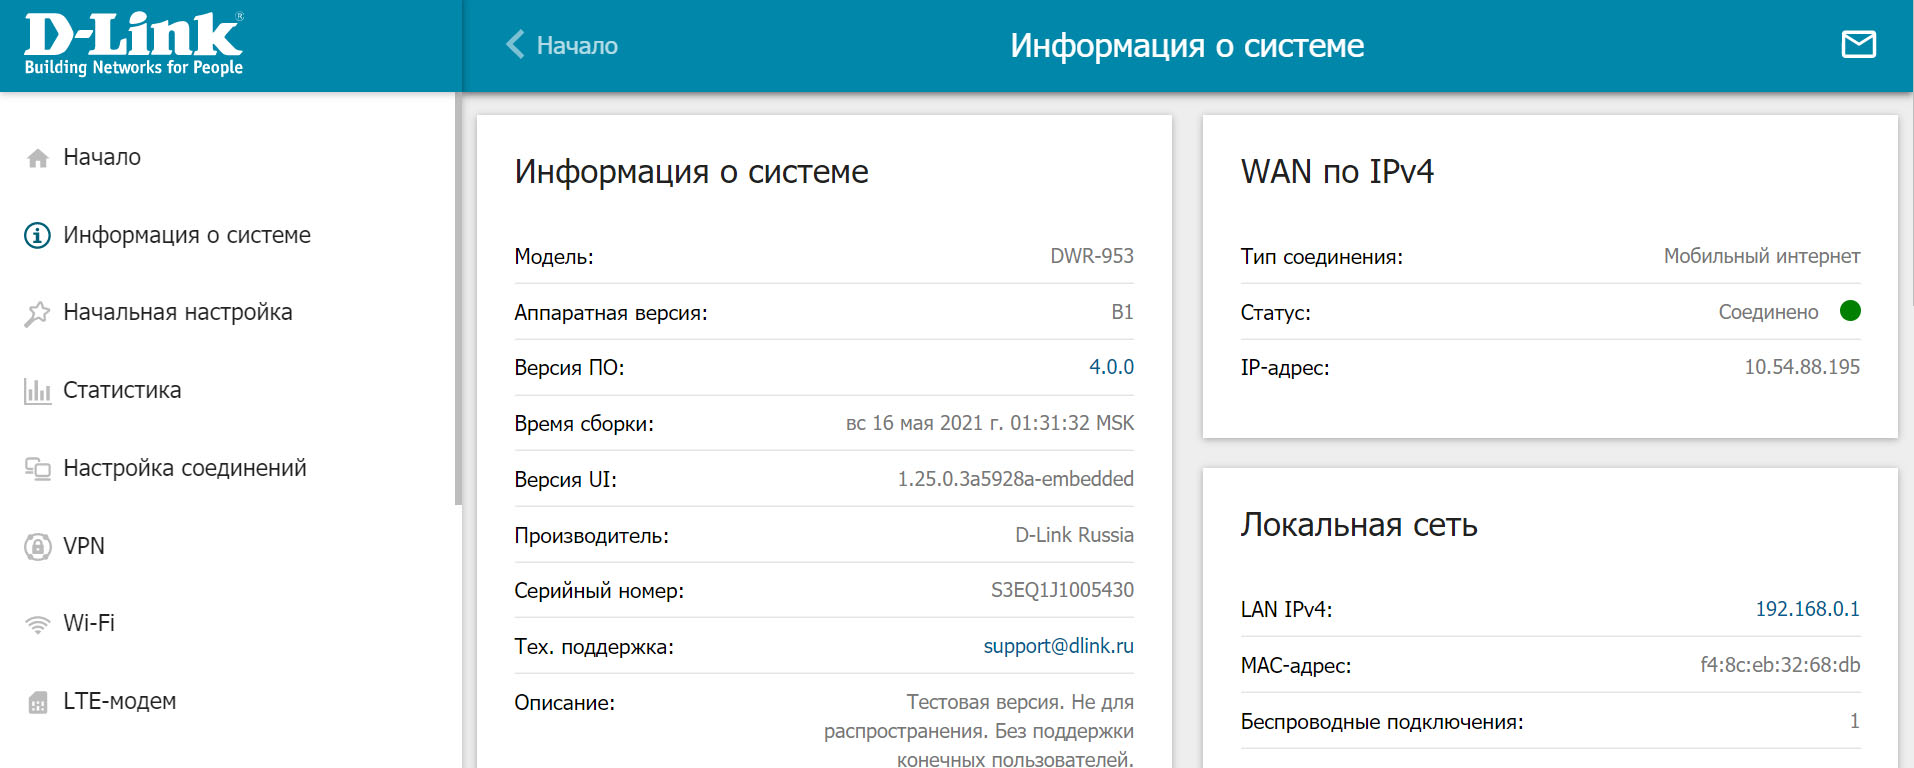The width and height of the screenshot is (1914, 768).
Task: Click the model value DWR-953
Action: click(1091, 256)
